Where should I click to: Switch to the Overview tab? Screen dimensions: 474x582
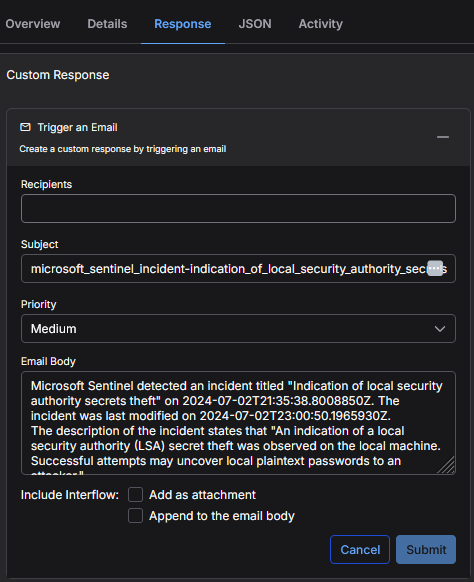(x=33, y=24)
